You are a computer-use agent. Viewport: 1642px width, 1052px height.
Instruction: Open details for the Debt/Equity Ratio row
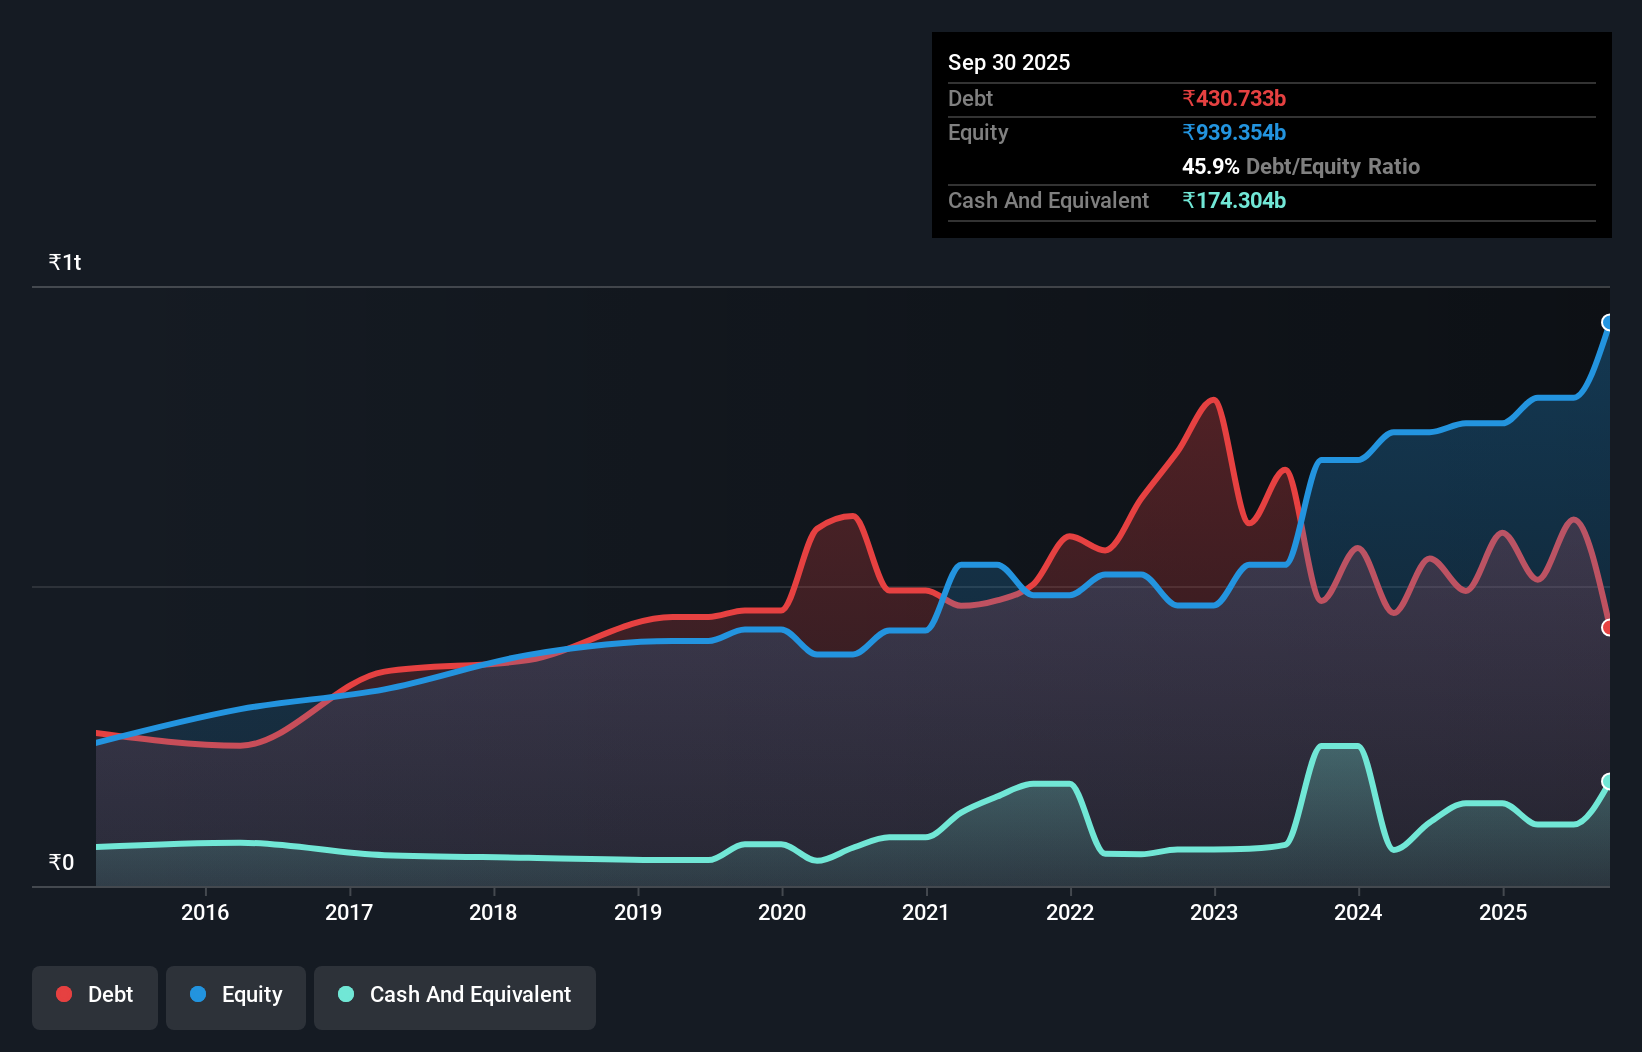coord(1300,166)
